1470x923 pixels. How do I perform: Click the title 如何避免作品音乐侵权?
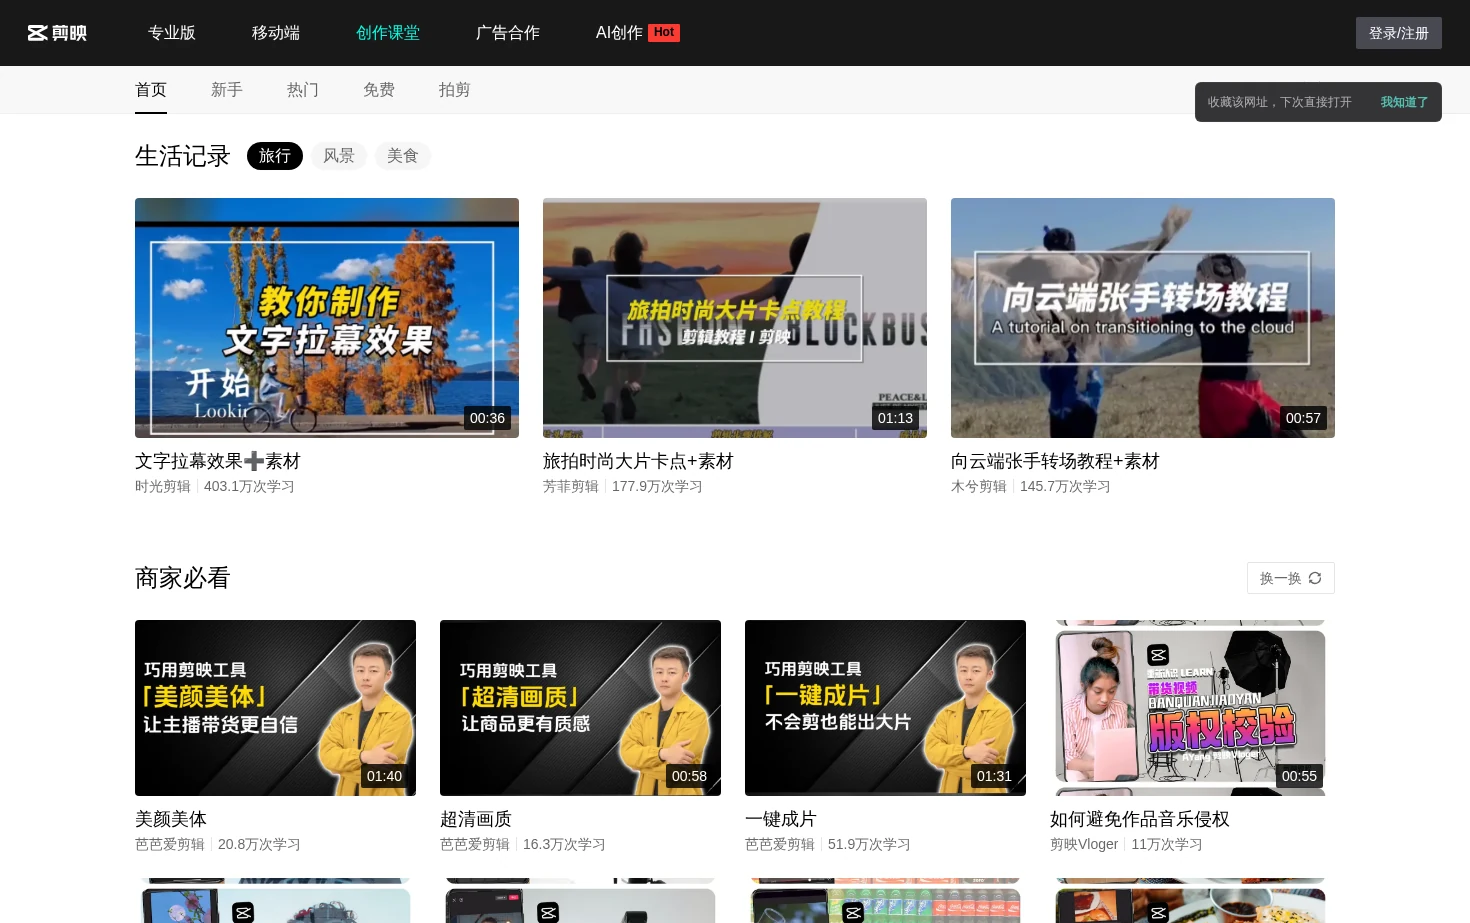point(1140,819)
